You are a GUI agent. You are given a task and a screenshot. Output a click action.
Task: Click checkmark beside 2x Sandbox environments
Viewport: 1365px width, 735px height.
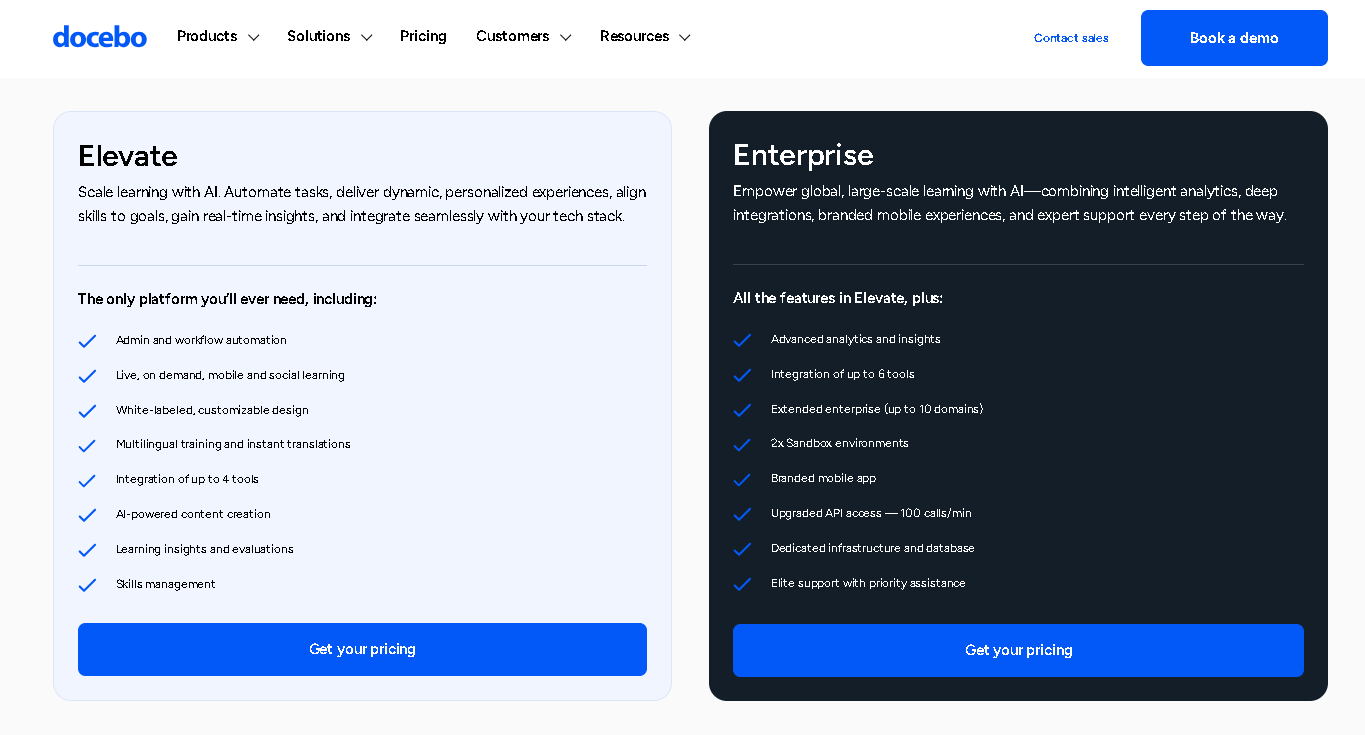(x=742, y=444)
